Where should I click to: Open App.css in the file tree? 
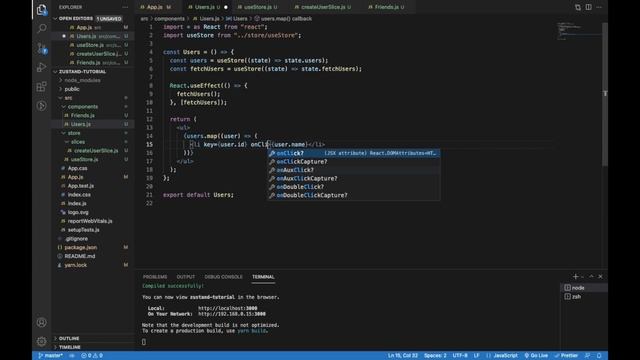78,168
